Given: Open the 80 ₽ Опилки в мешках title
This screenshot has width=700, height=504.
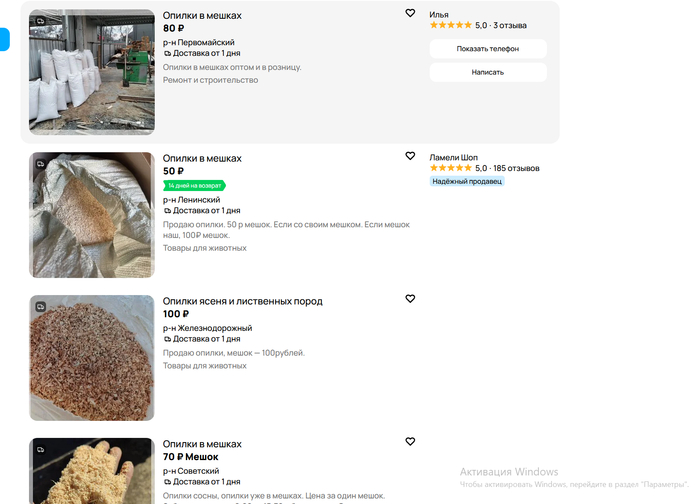Looking at the screenshot, I should 202,16.
